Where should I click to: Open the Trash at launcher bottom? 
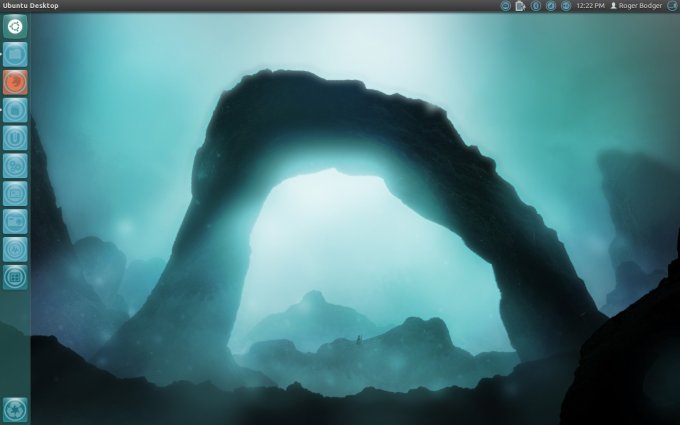[15, 409]
